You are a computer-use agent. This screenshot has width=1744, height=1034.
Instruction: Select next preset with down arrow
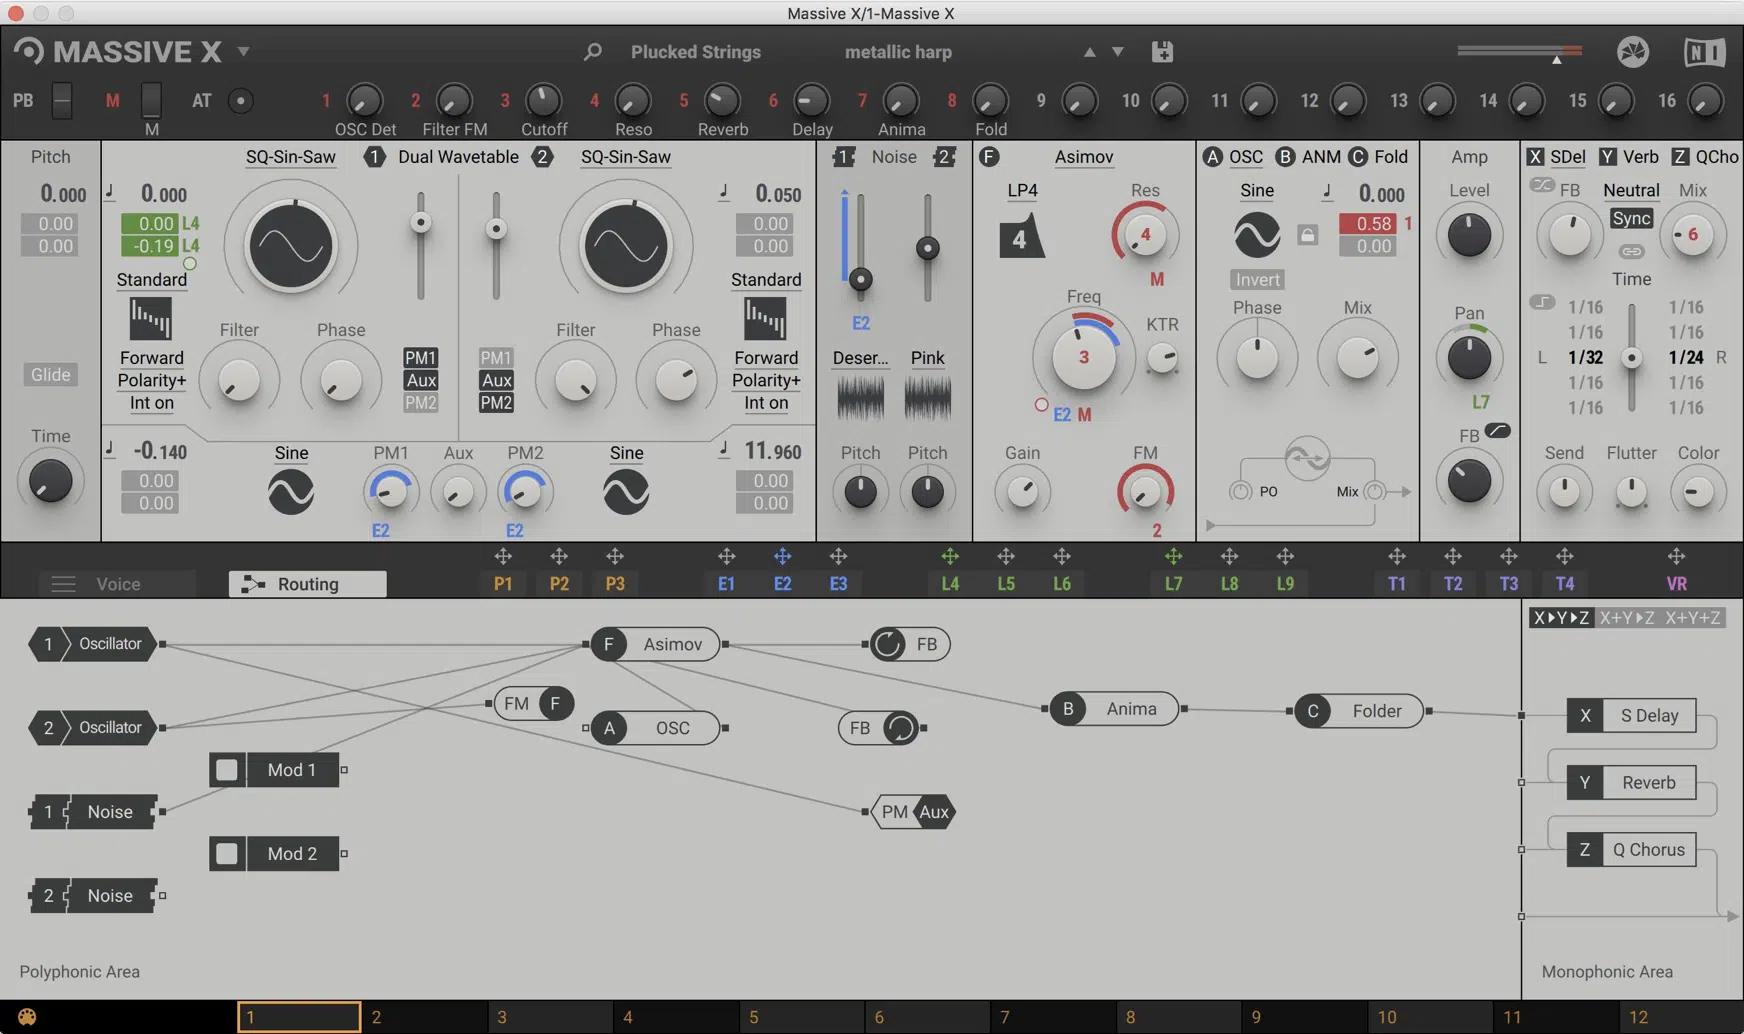click(x=1118, y=52)
